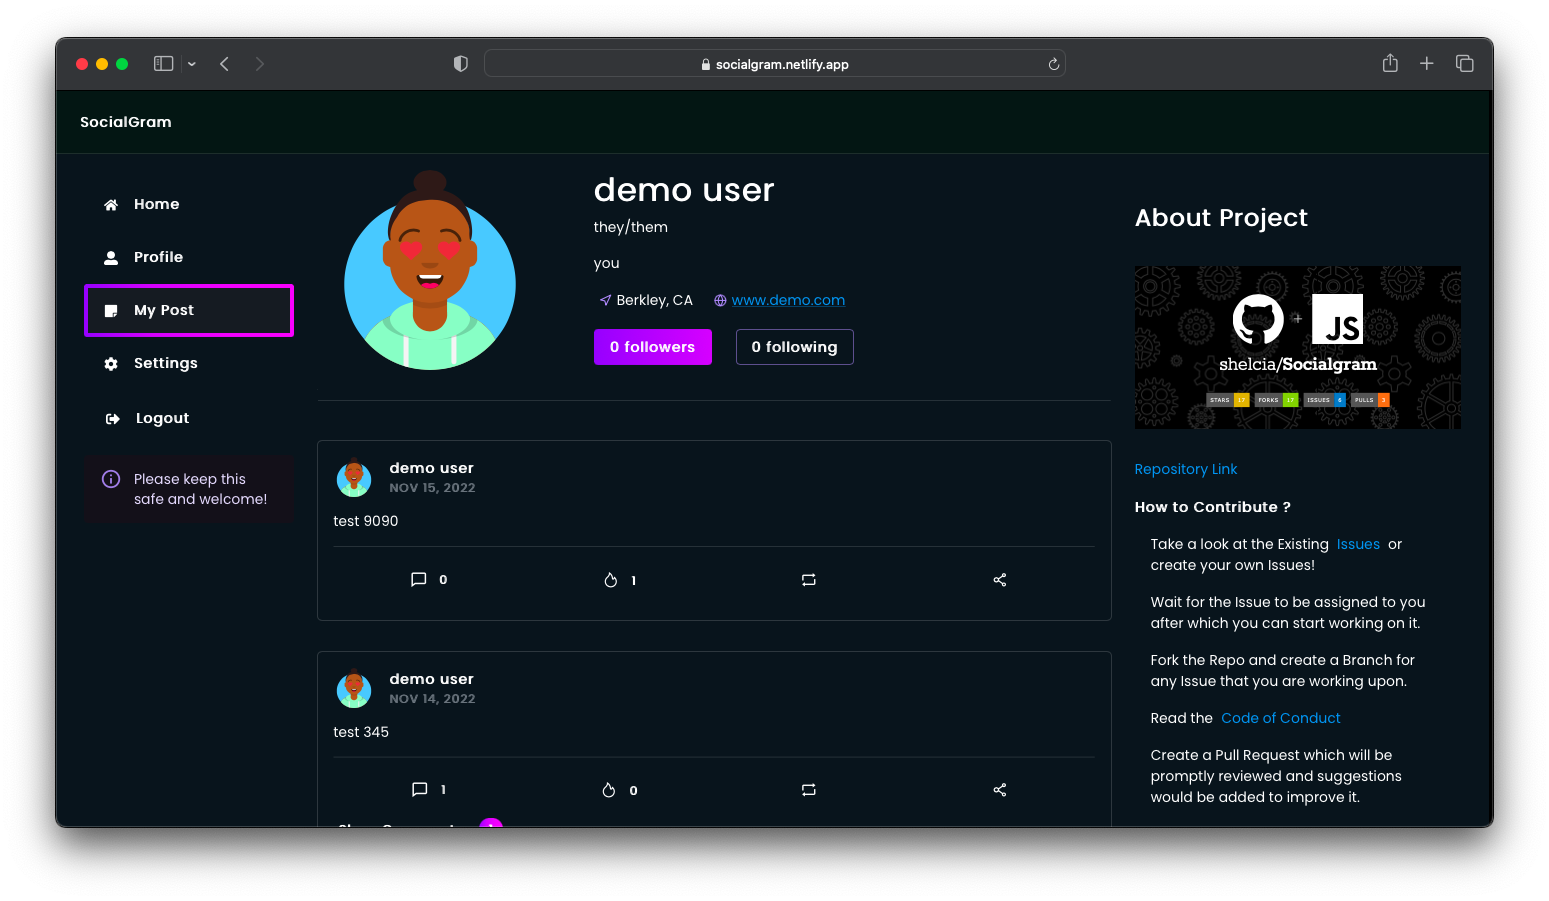Click the comment icon on test 9090 post
Viewport: 1549px width, 901px height.
pyautogui.click(x=419, y=580)
